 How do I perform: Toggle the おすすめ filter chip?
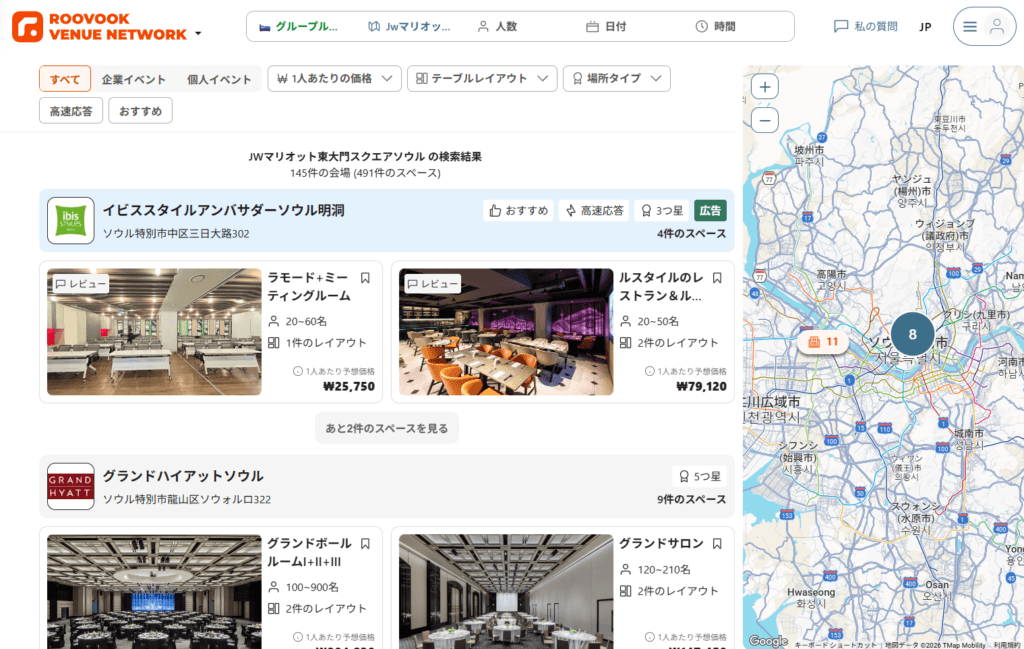pos(140,111)
